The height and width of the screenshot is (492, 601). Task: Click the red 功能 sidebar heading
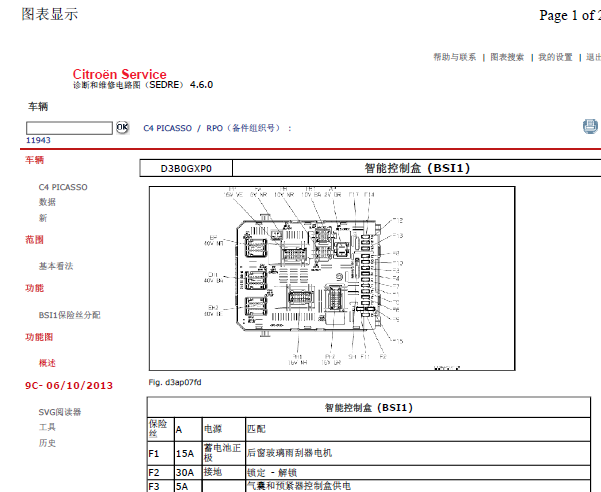(x=34, y=288)
